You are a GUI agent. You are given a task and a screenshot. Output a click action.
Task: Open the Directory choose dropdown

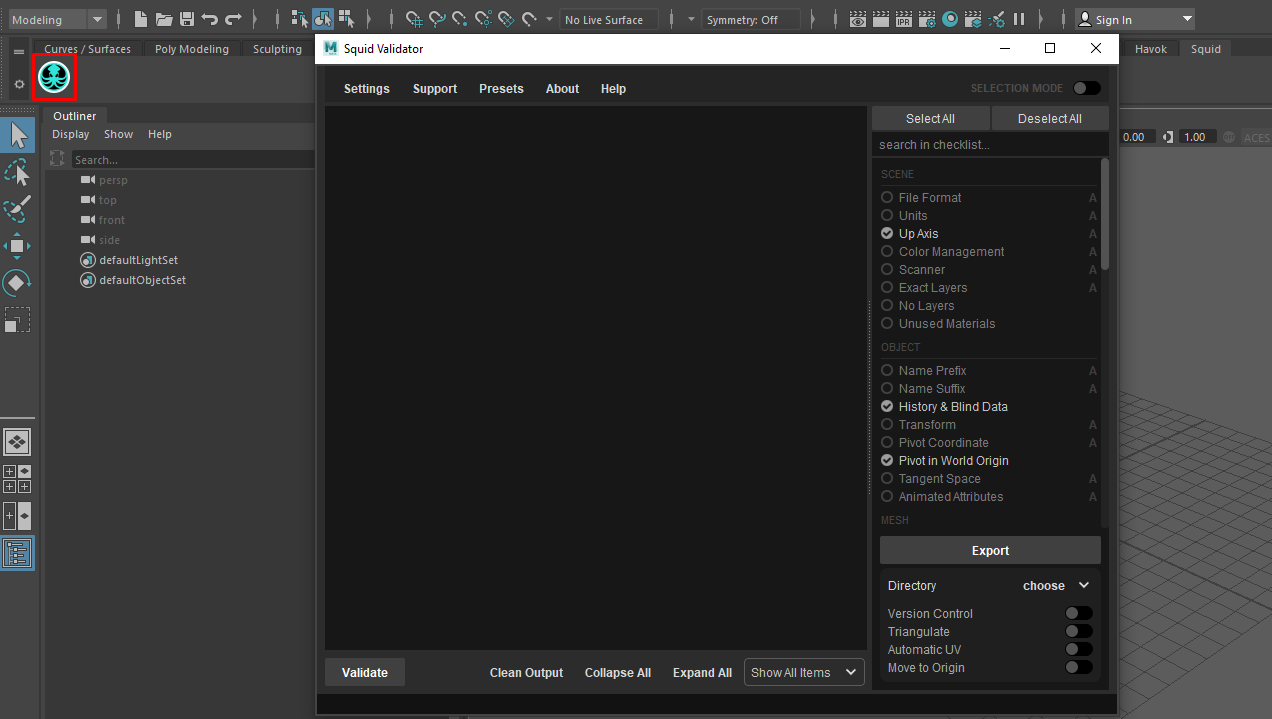pyautogui.click(x=1056, y=586)
